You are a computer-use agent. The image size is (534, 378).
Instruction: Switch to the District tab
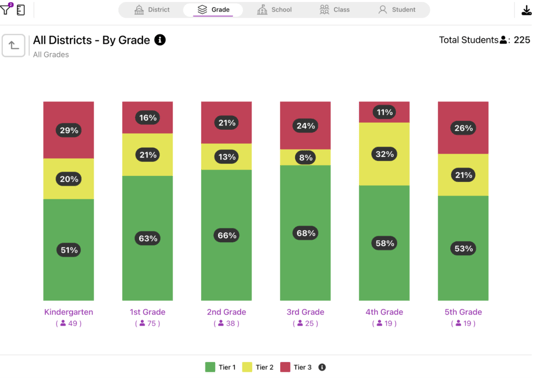[152, 10]
